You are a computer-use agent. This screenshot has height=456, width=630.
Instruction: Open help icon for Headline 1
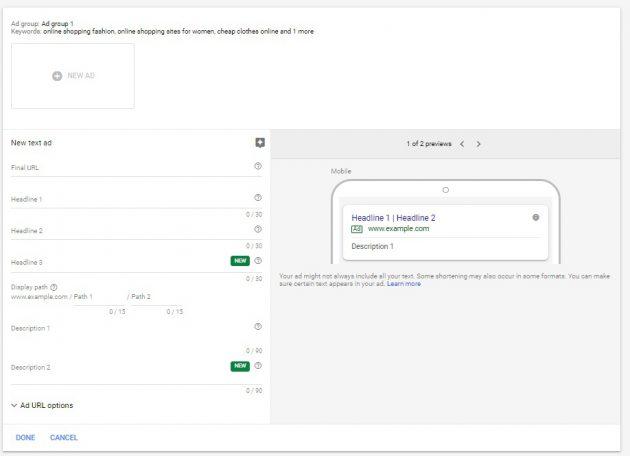(258, 197)
